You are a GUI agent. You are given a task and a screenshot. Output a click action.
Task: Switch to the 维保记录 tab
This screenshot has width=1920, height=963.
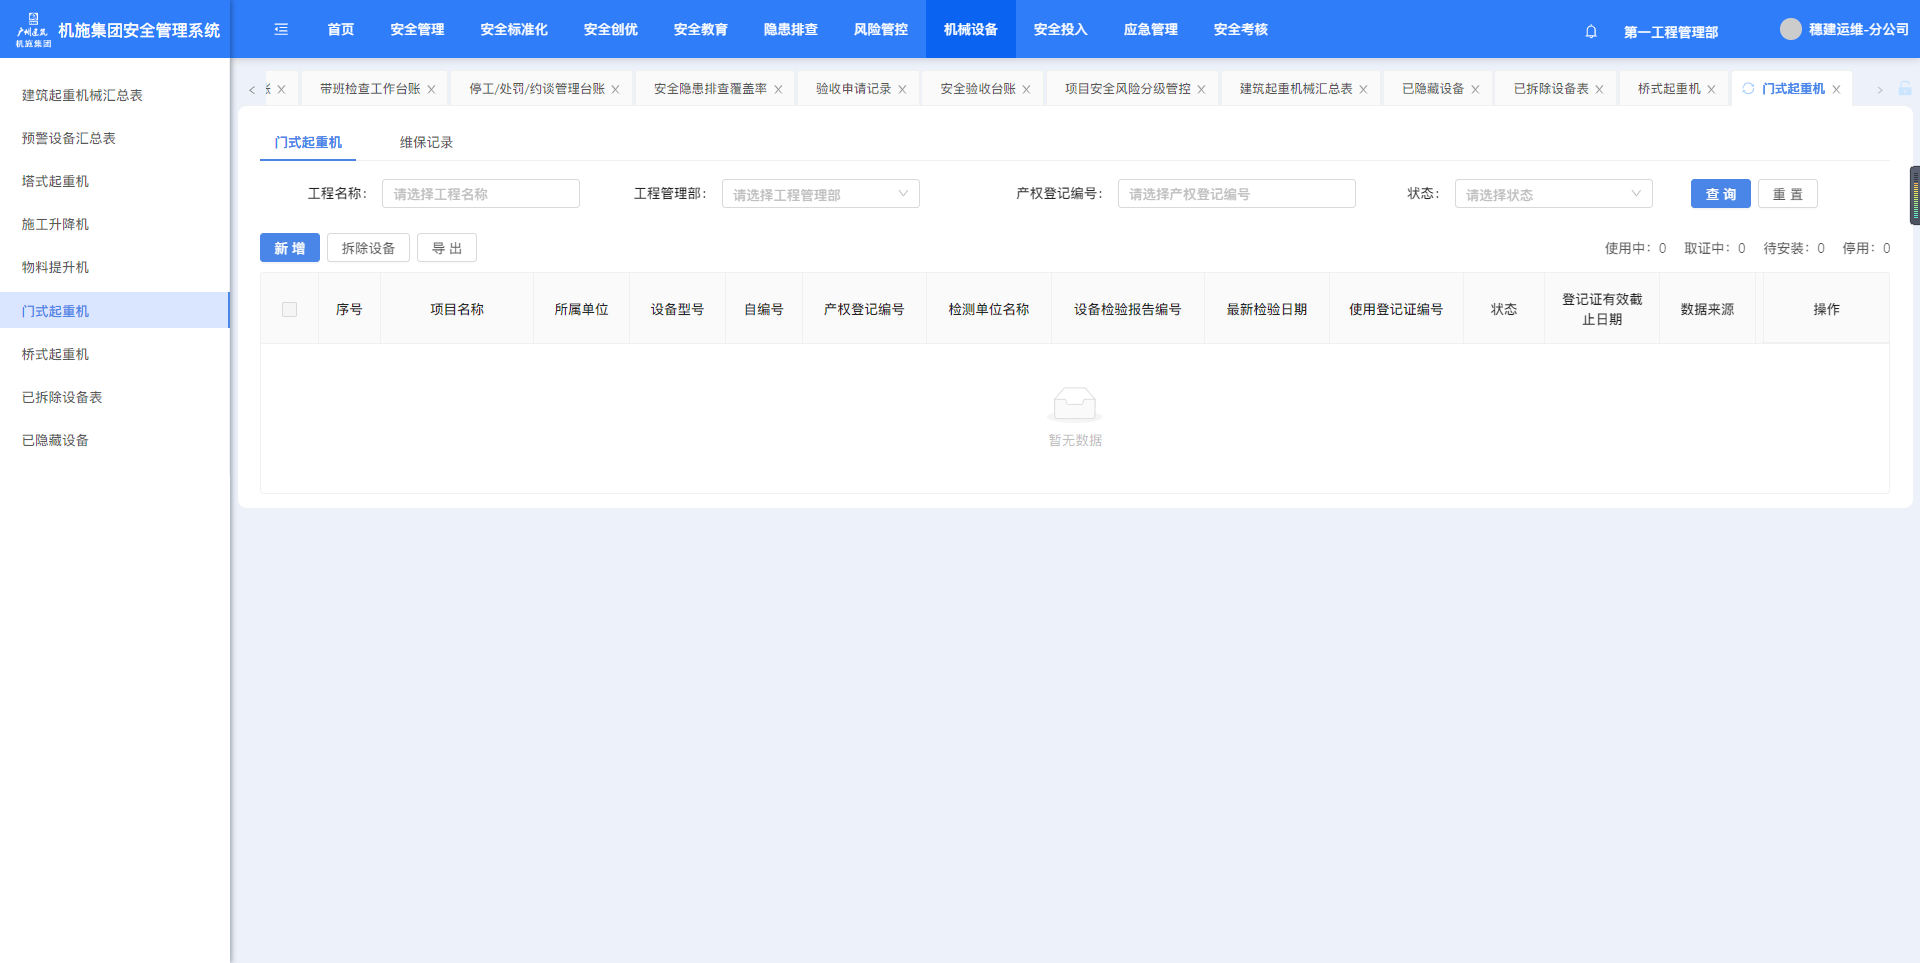point(426,142)
